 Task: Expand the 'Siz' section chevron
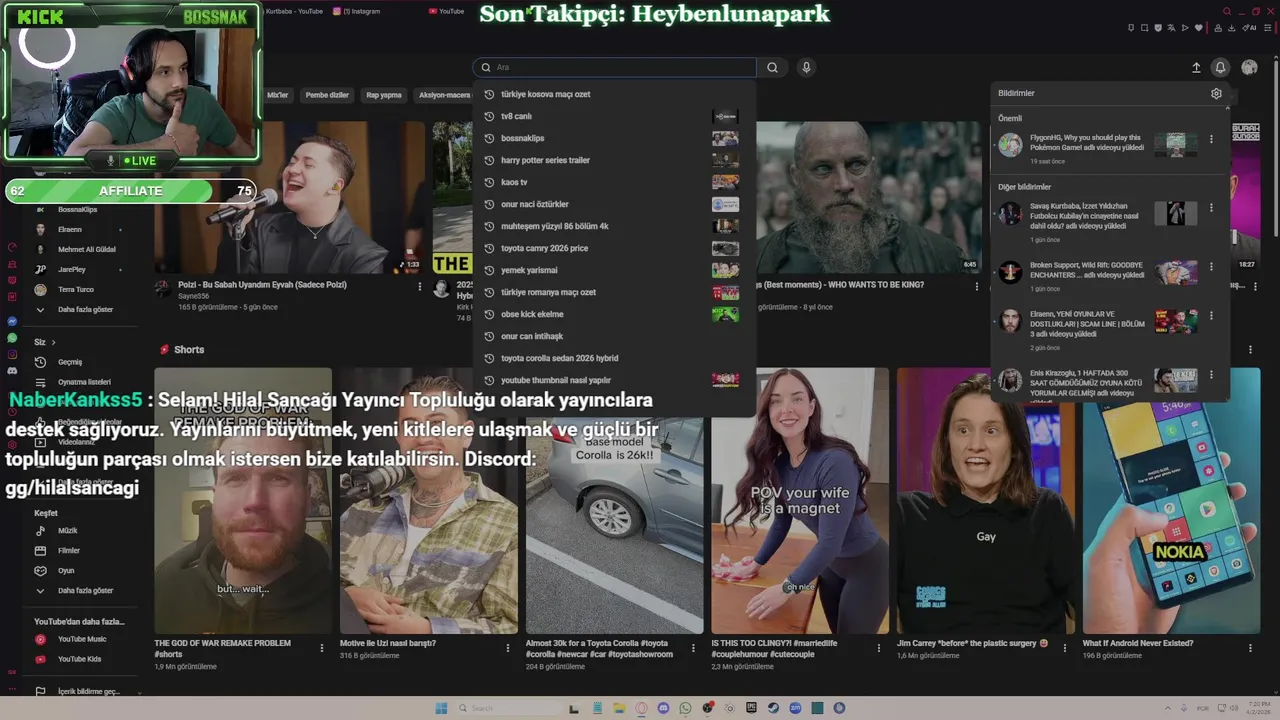(53, 342)
